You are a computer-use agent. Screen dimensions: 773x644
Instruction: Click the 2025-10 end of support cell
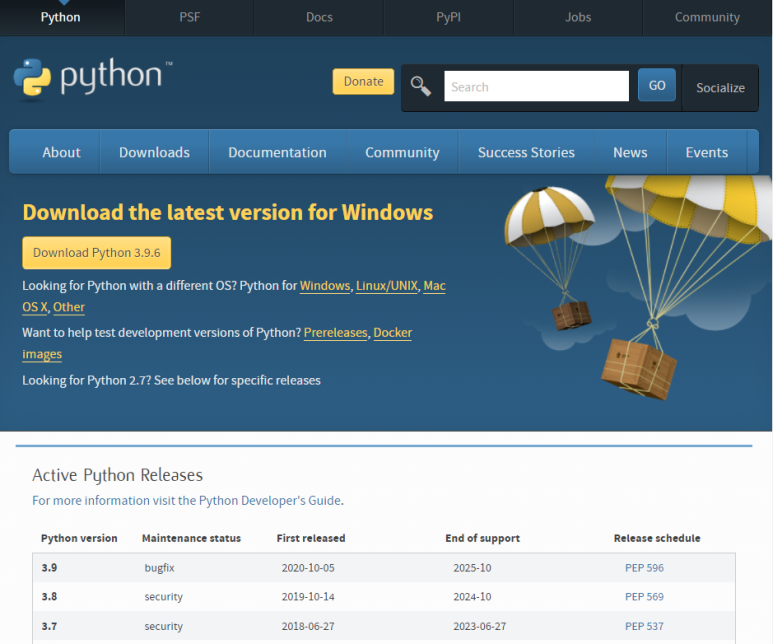coord(472,568)
